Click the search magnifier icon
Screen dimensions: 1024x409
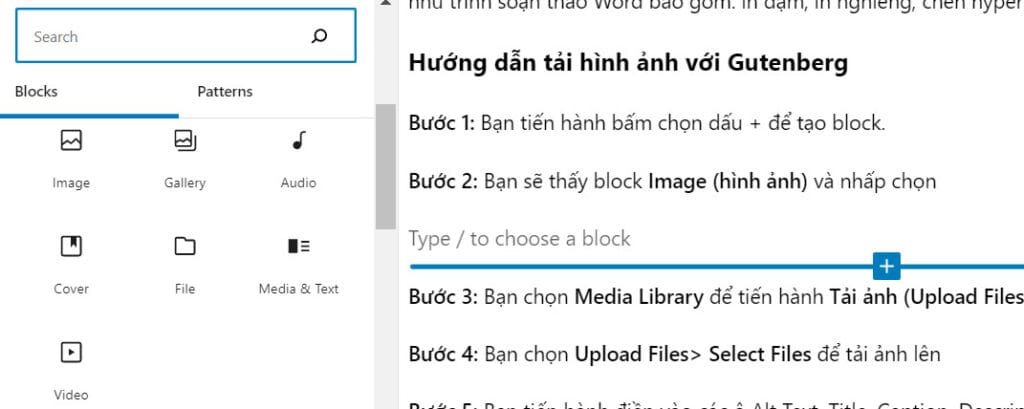click(x=319, y=36)
